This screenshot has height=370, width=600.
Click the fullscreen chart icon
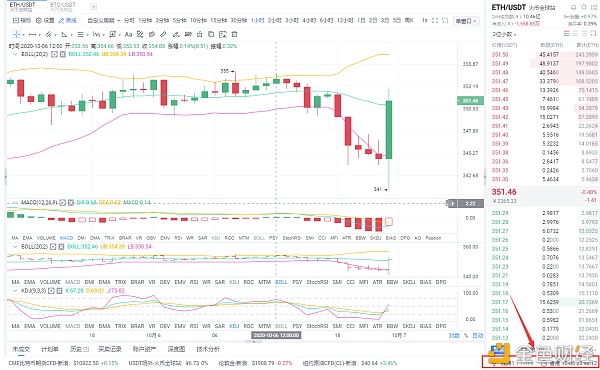(435, 20)
